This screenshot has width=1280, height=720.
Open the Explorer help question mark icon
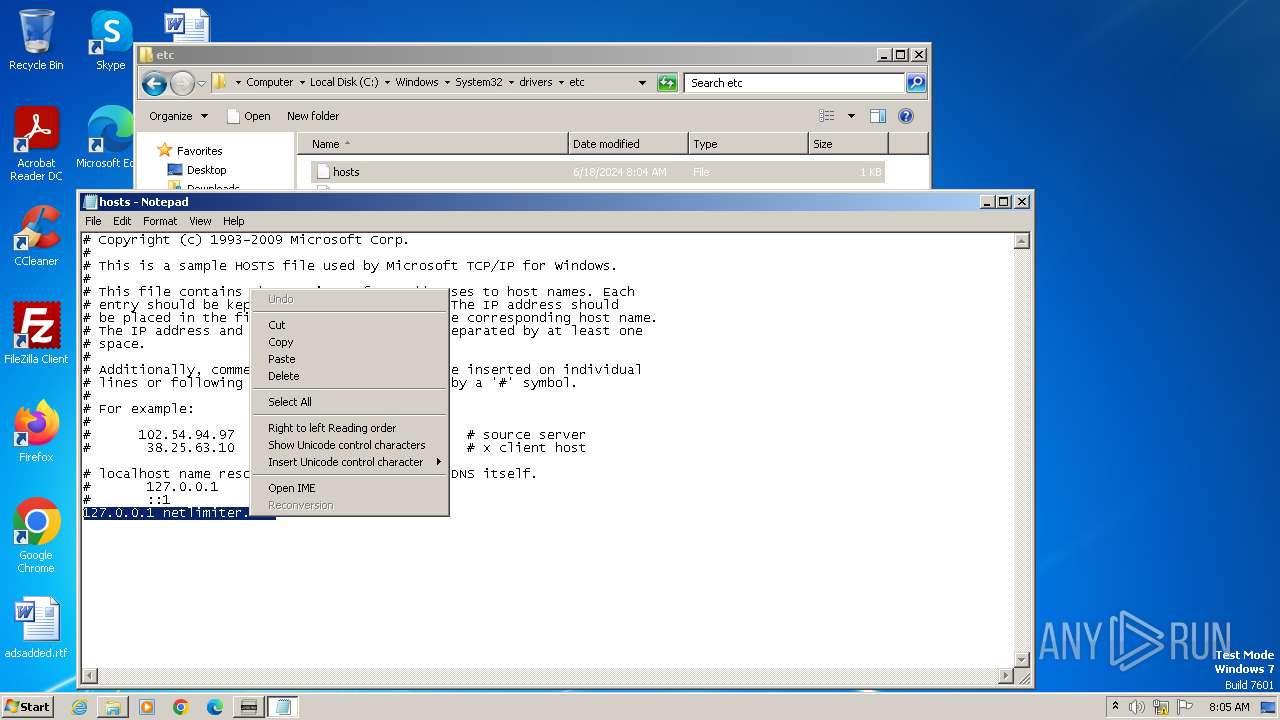tap(906, 116)
